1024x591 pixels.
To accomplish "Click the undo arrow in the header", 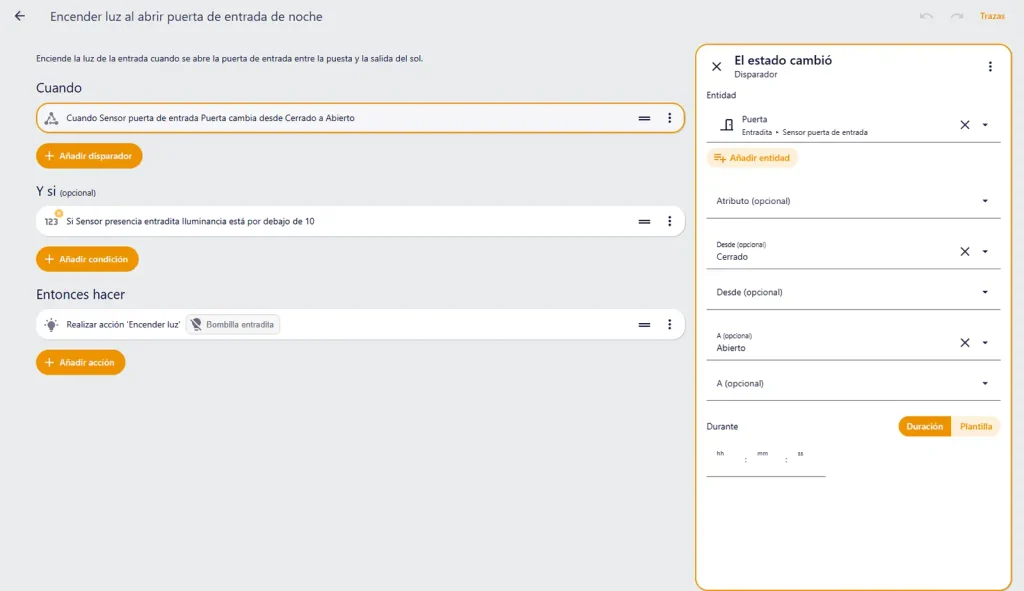I will (x=926, y=16).
